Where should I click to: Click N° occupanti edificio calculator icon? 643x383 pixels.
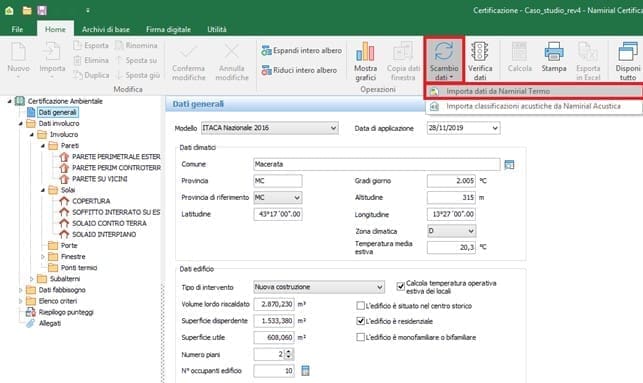pyautogui.click(x=306, y=371)
